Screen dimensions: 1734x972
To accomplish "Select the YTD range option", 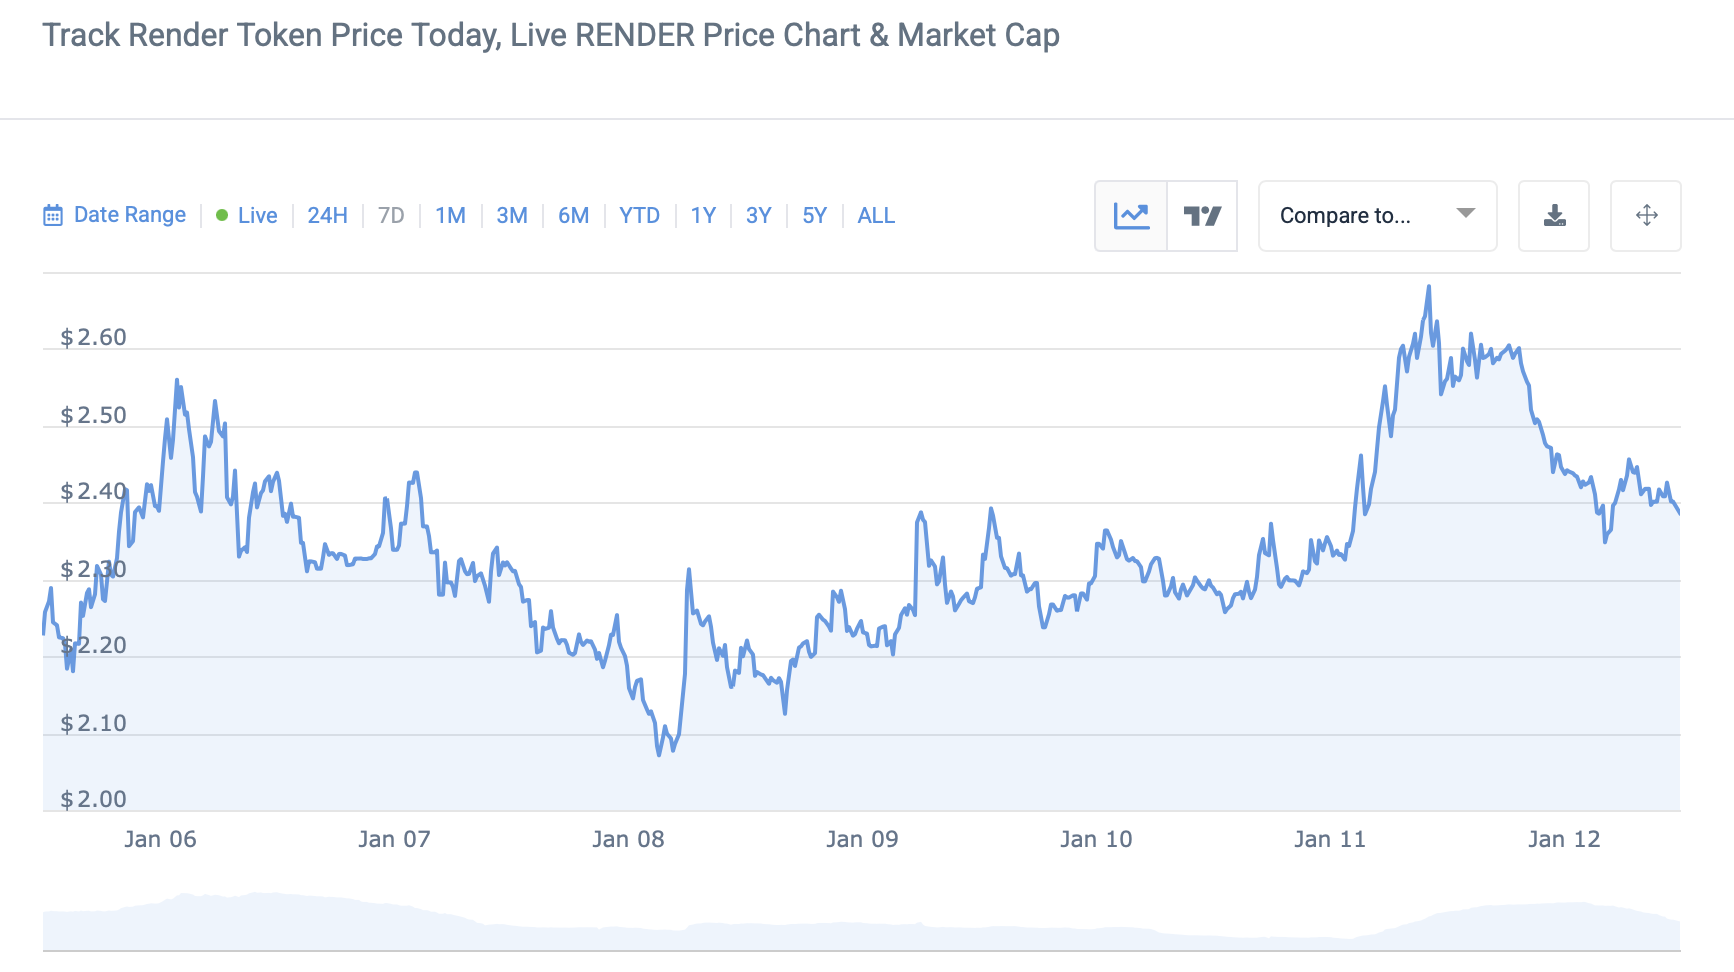I will point(639,216).
